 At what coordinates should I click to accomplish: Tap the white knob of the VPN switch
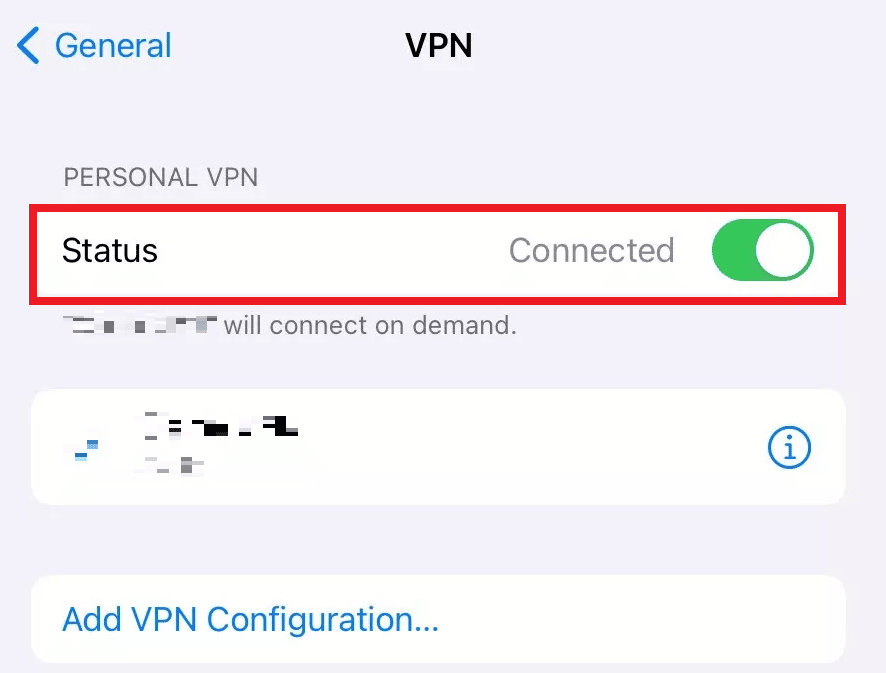(x=783, y=250)
